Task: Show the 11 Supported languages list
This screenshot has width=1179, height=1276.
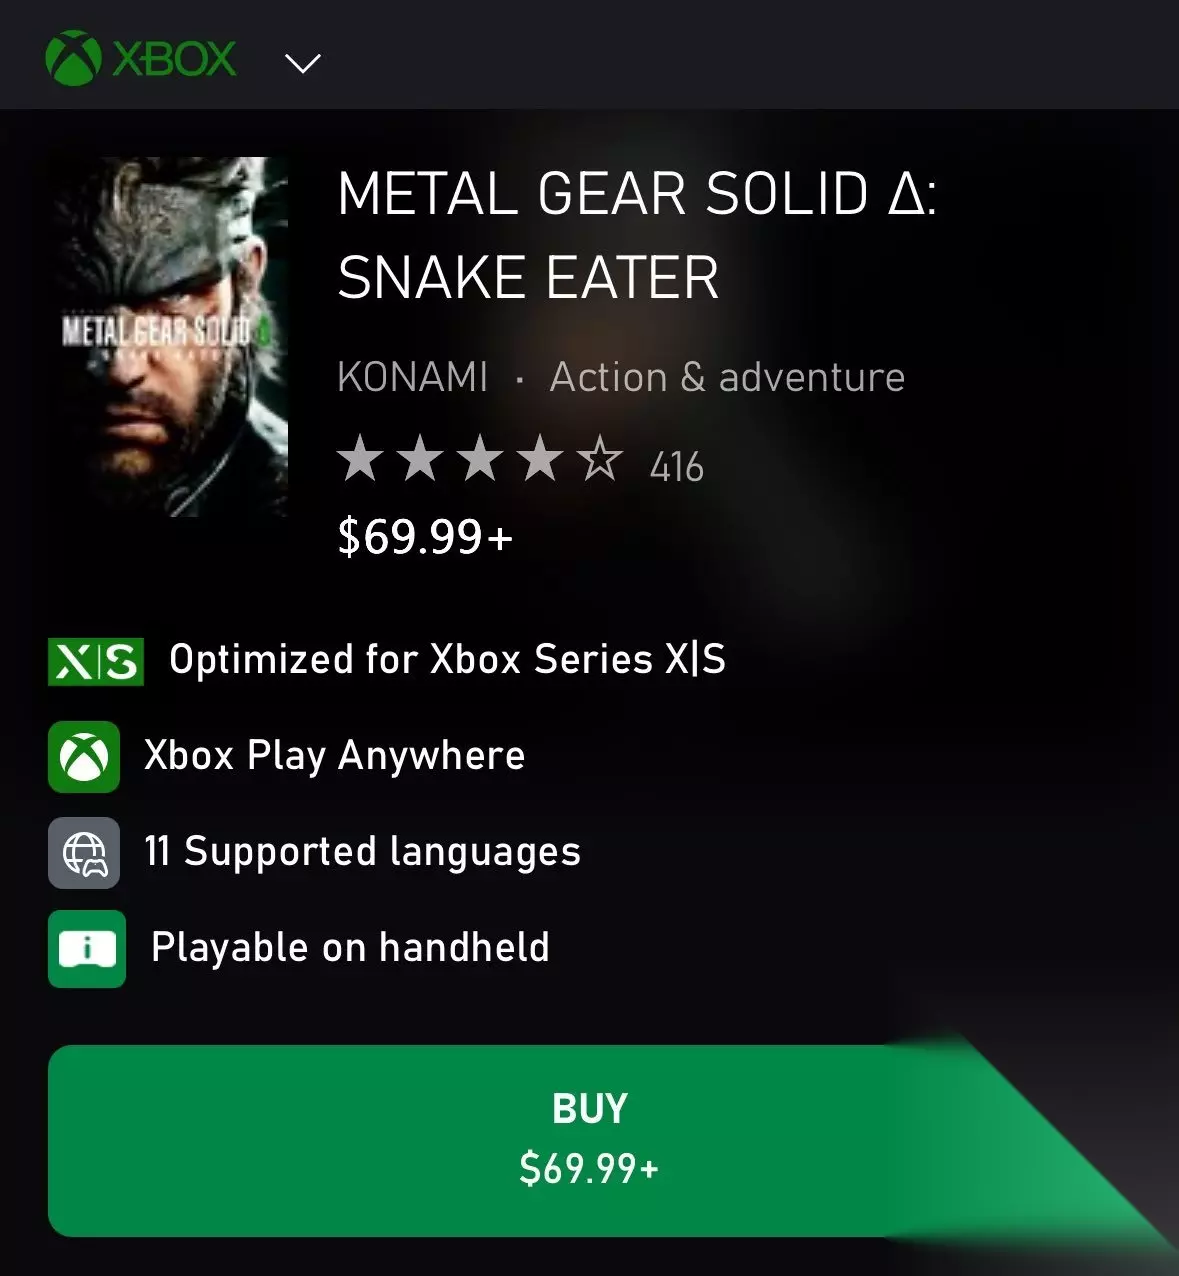Action: point(362,852)
